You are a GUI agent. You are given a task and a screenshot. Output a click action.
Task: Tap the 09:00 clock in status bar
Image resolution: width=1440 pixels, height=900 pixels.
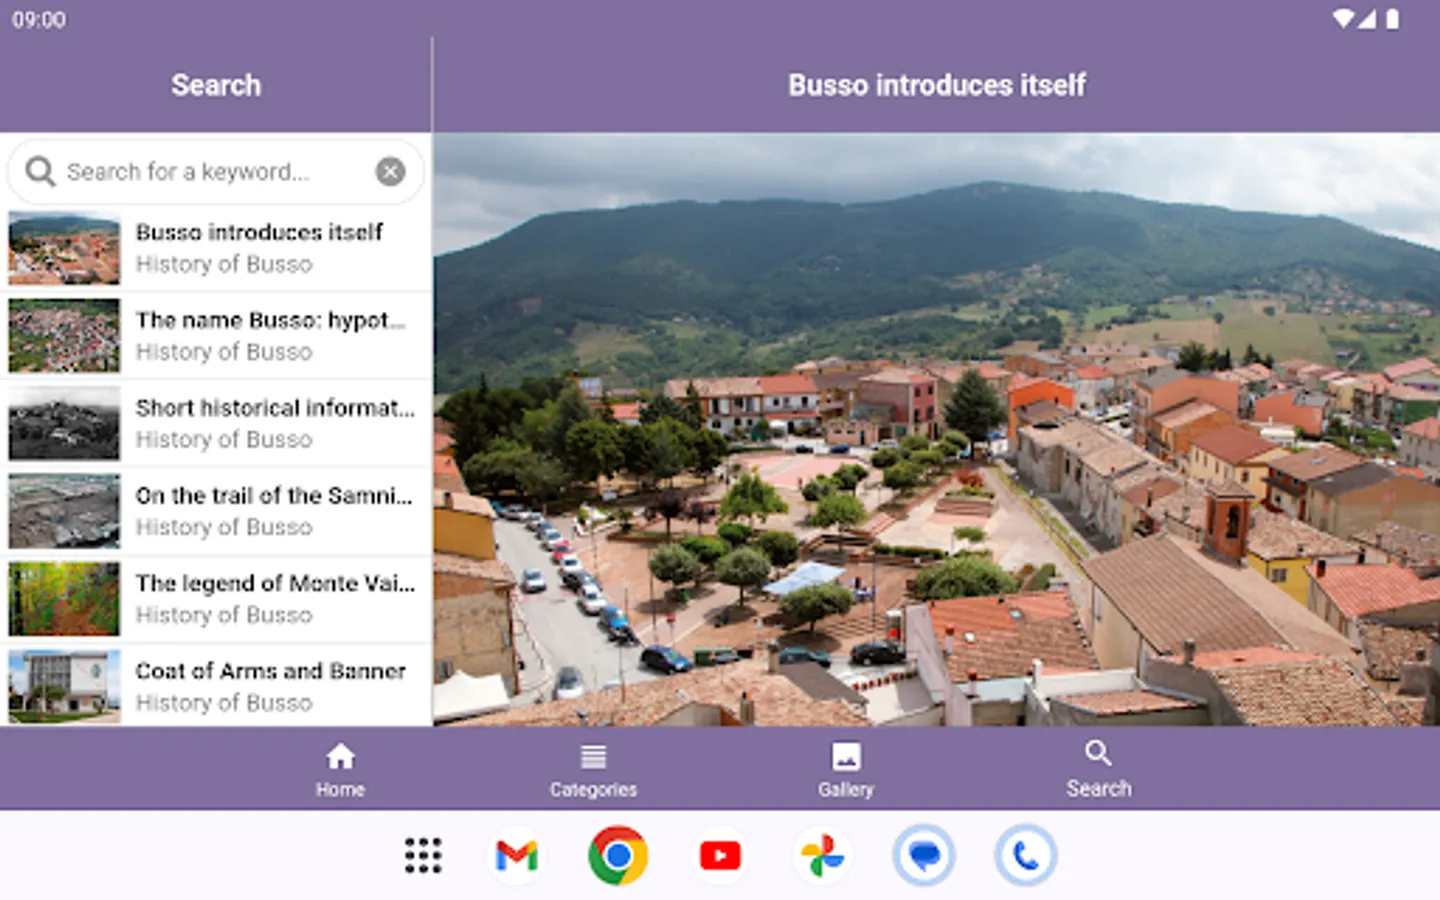(39, 20)
